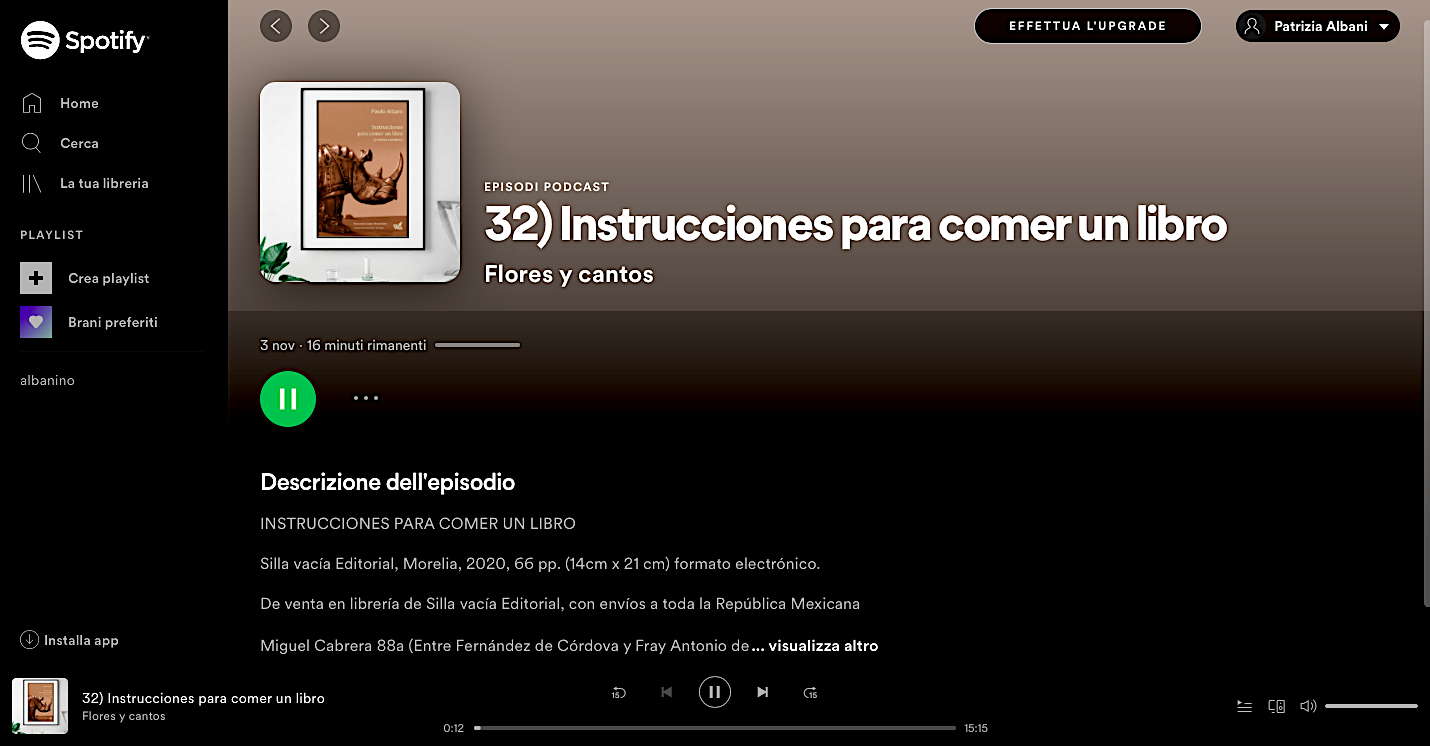Image resolution: width=1430 pixels, height=746 pixels.
Task: Open the connect to device icon
Action: pos(1276,706)
